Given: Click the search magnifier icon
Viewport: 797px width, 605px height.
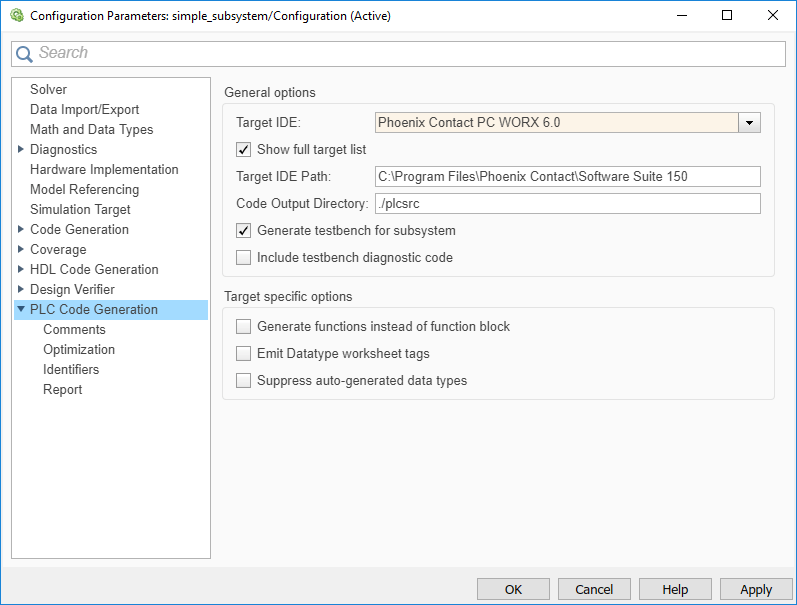Looking at the screenshot, I should (25, 54).
